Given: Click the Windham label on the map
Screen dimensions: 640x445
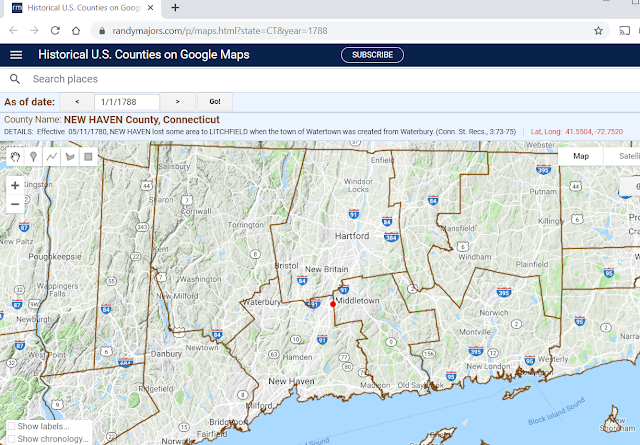Looking at the screenshot, I should point(475,257).
